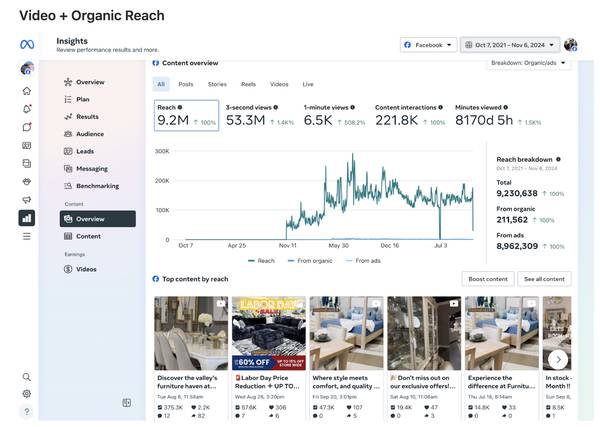This screenshot has height=427, width=600.
Task: Click info icon beside 3-second views
Action: click(276, 108)
